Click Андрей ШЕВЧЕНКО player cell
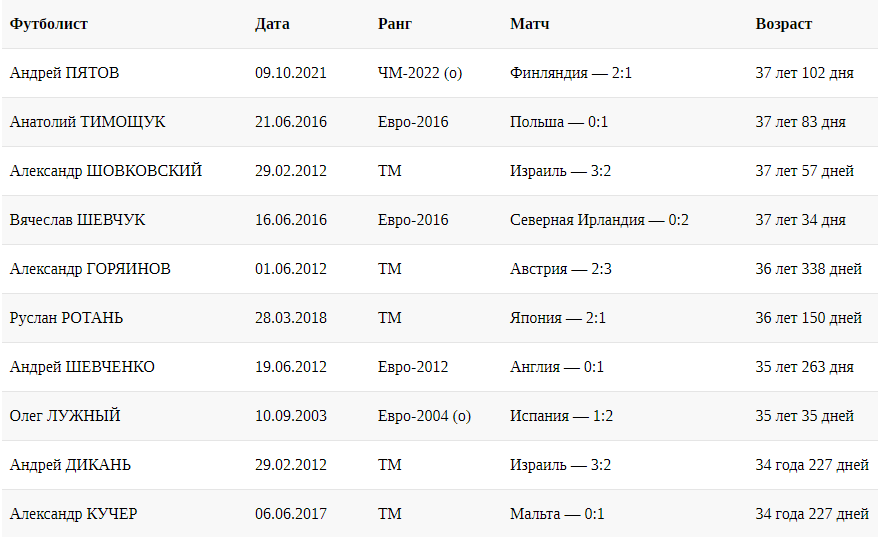878x537 pixels. tap(82, 367)
